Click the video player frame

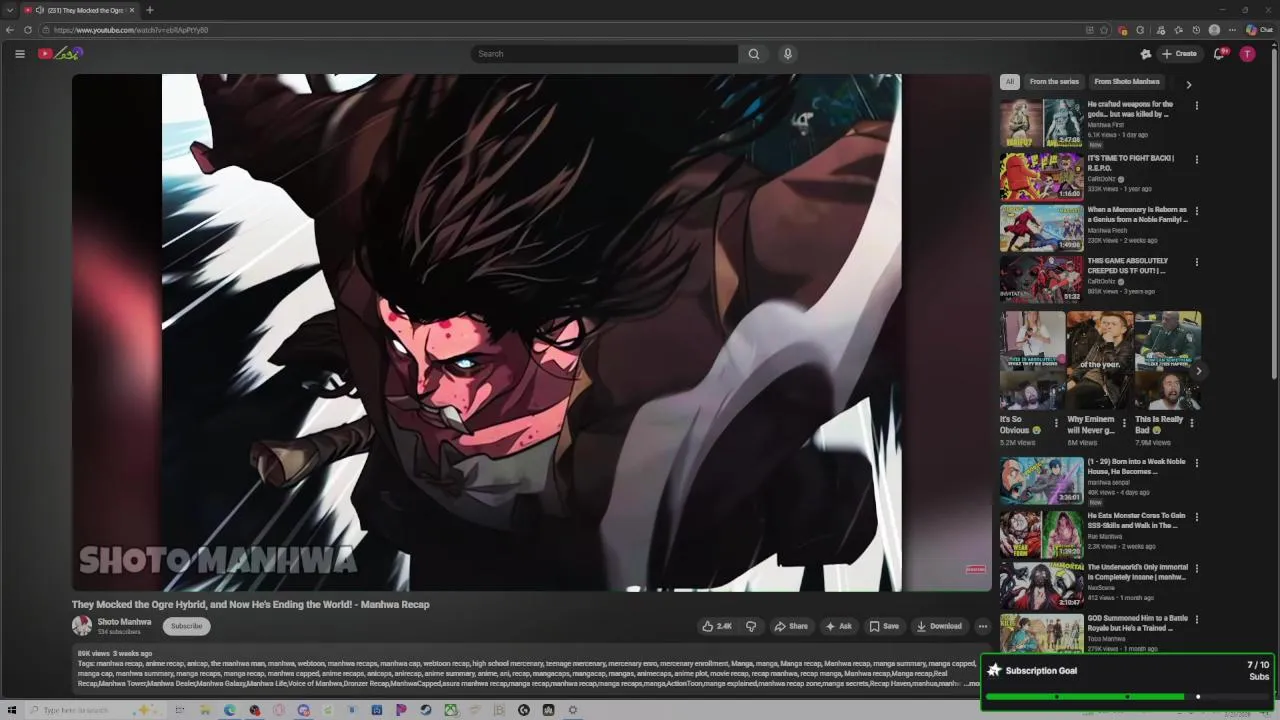point(531,332)
